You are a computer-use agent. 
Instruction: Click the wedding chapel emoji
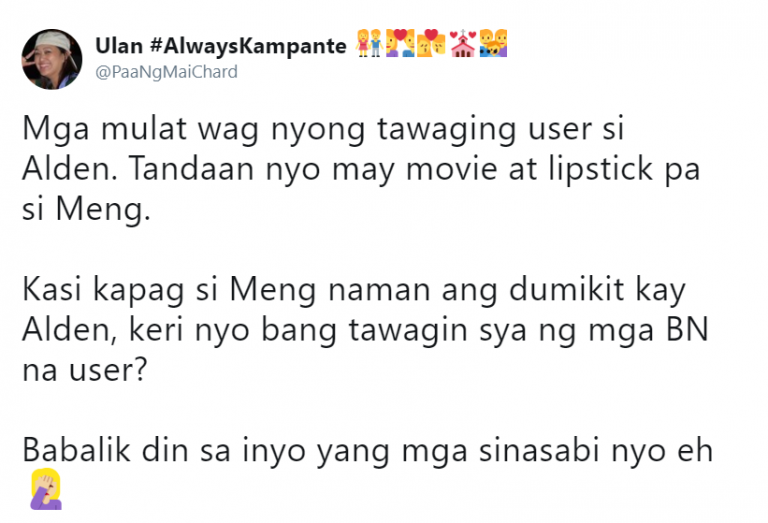point(461,46)
